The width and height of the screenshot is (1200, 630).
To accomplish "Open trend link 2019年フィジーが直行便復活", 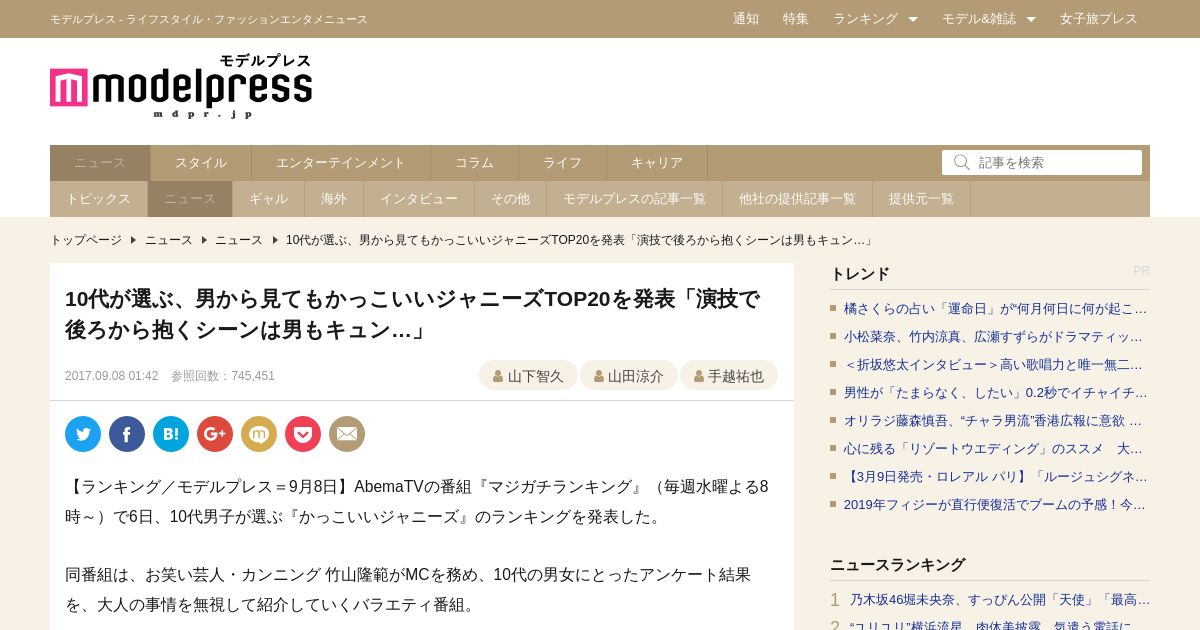I will point(996,504).
